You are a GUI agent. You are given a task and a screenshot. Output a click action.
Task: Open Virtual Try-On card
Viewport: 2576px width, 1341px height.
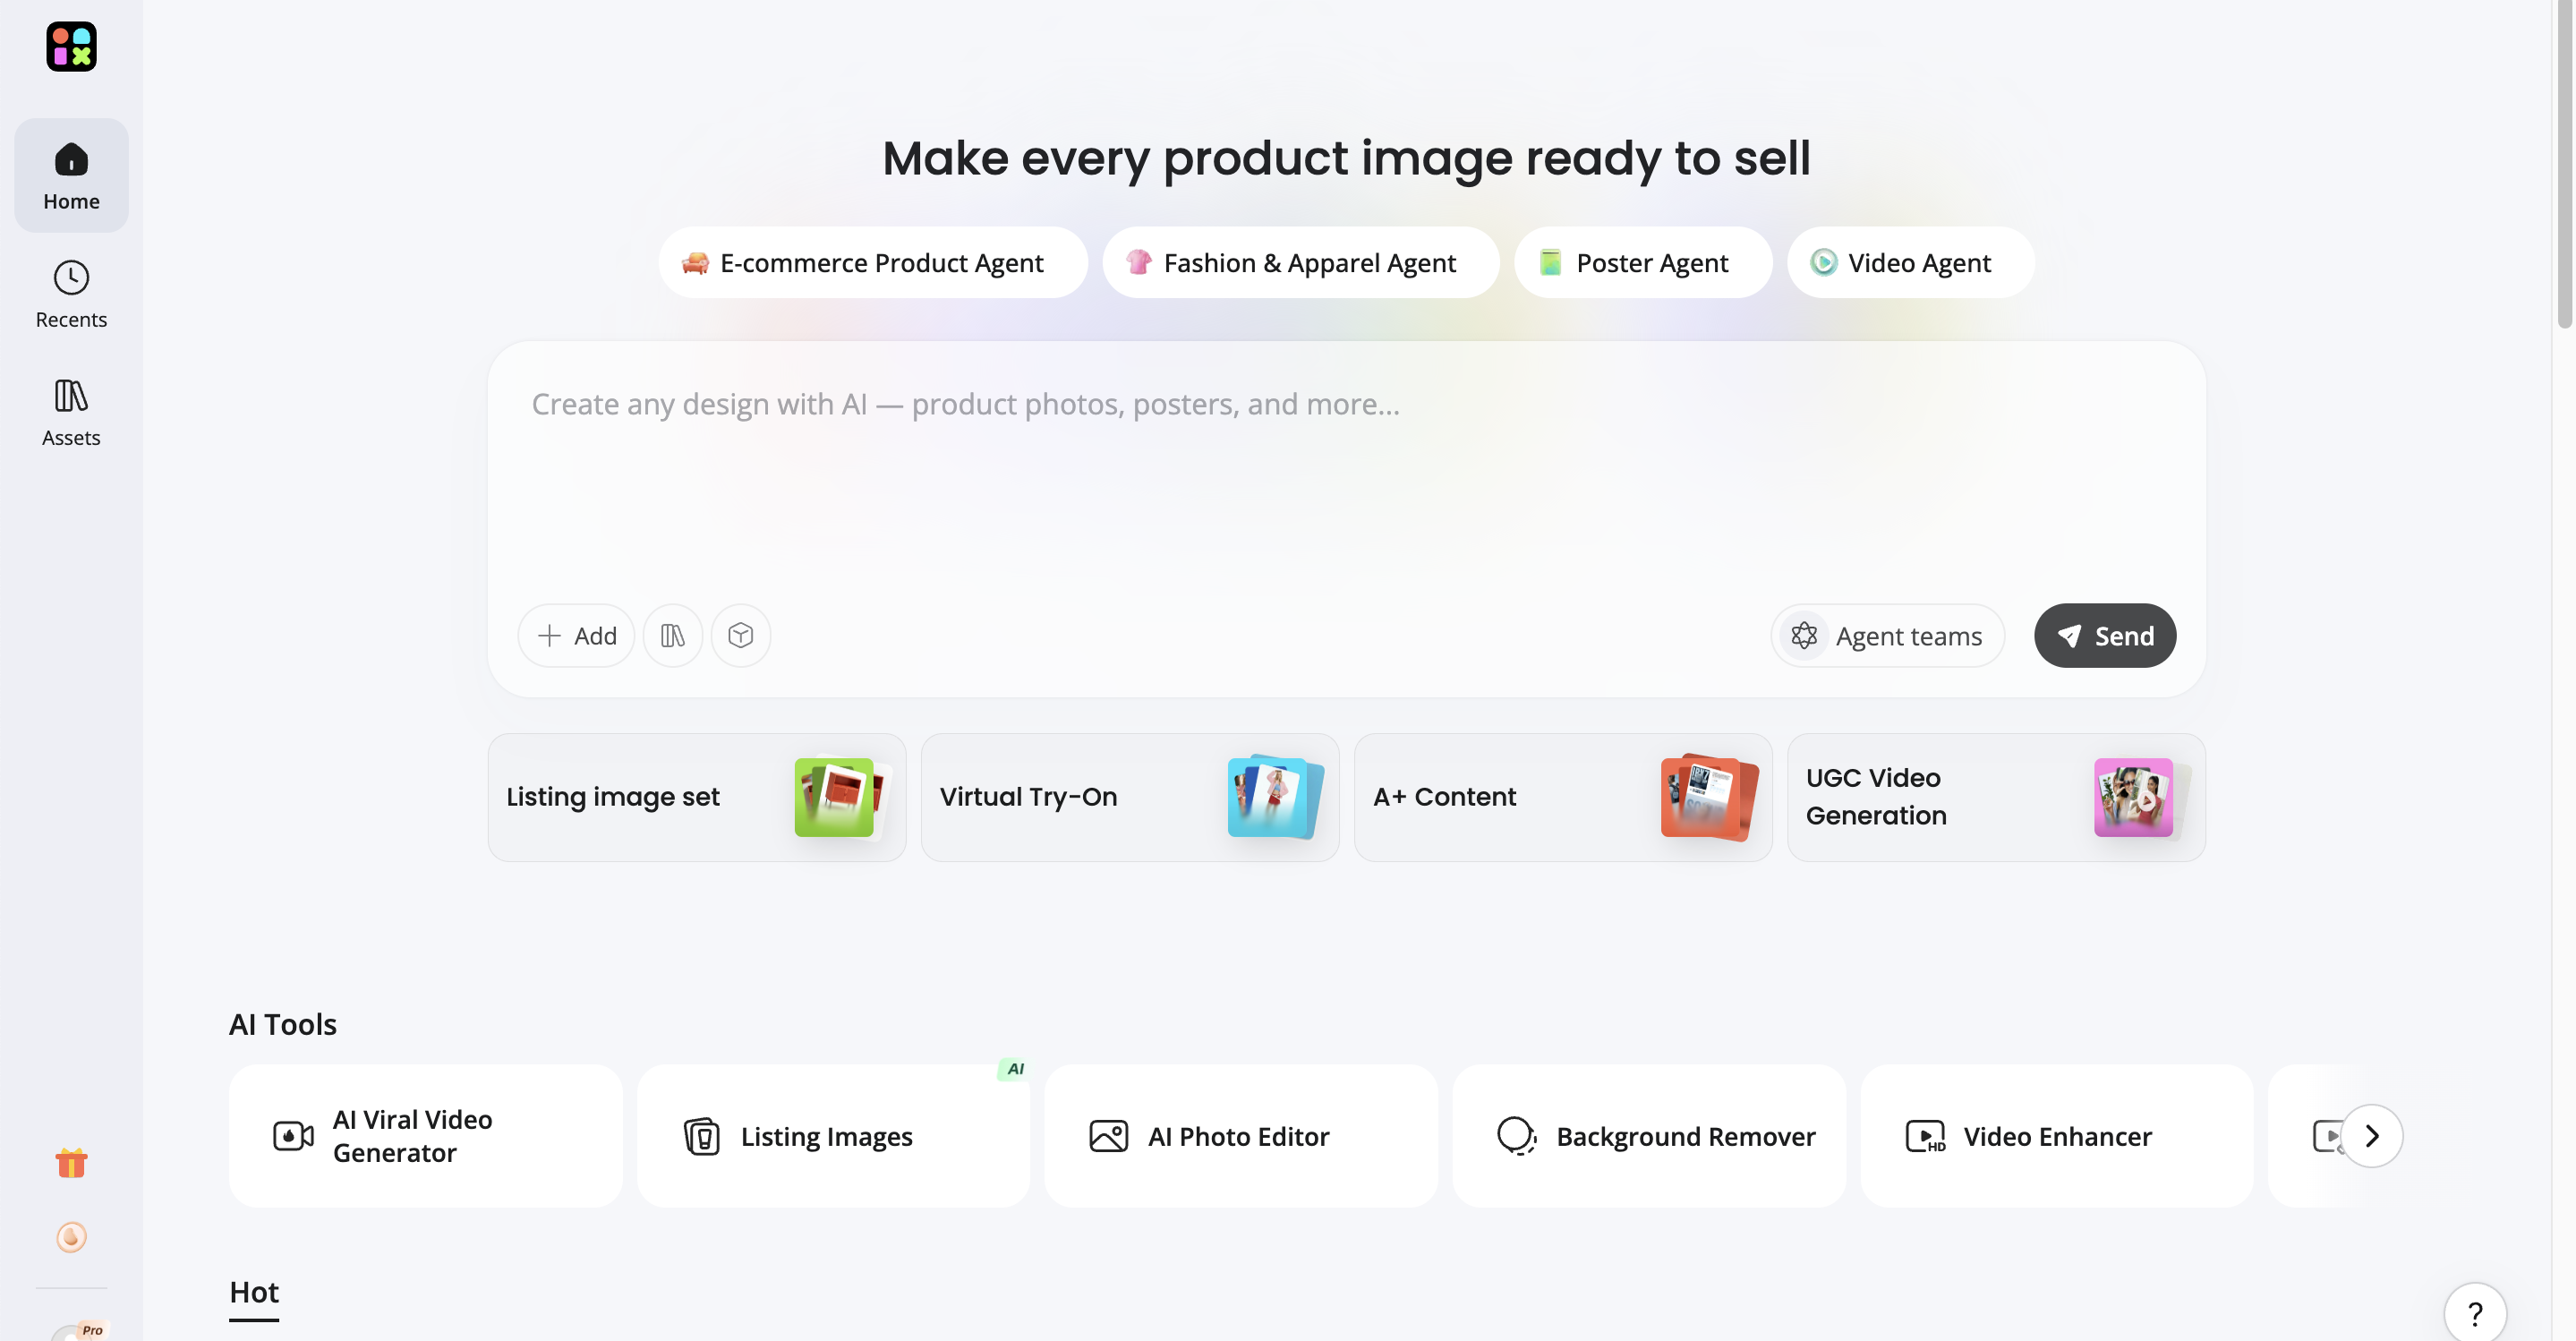[1130, 797]
